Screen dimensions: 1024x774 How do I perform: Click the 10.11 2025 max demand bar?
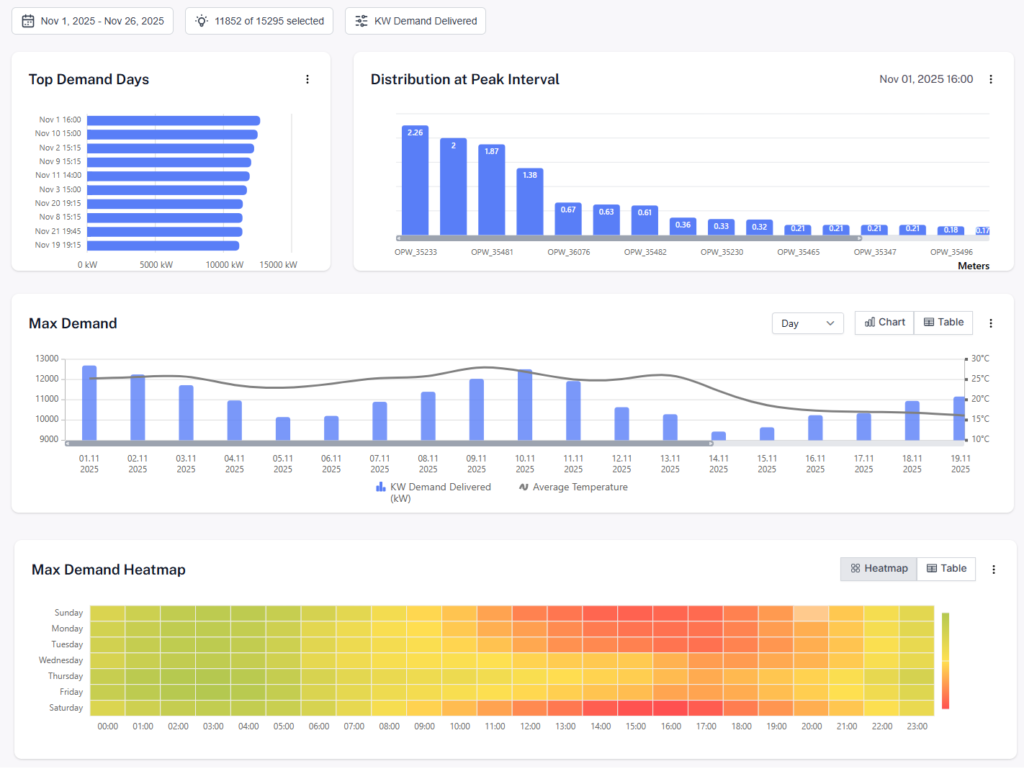coord(525,405)
